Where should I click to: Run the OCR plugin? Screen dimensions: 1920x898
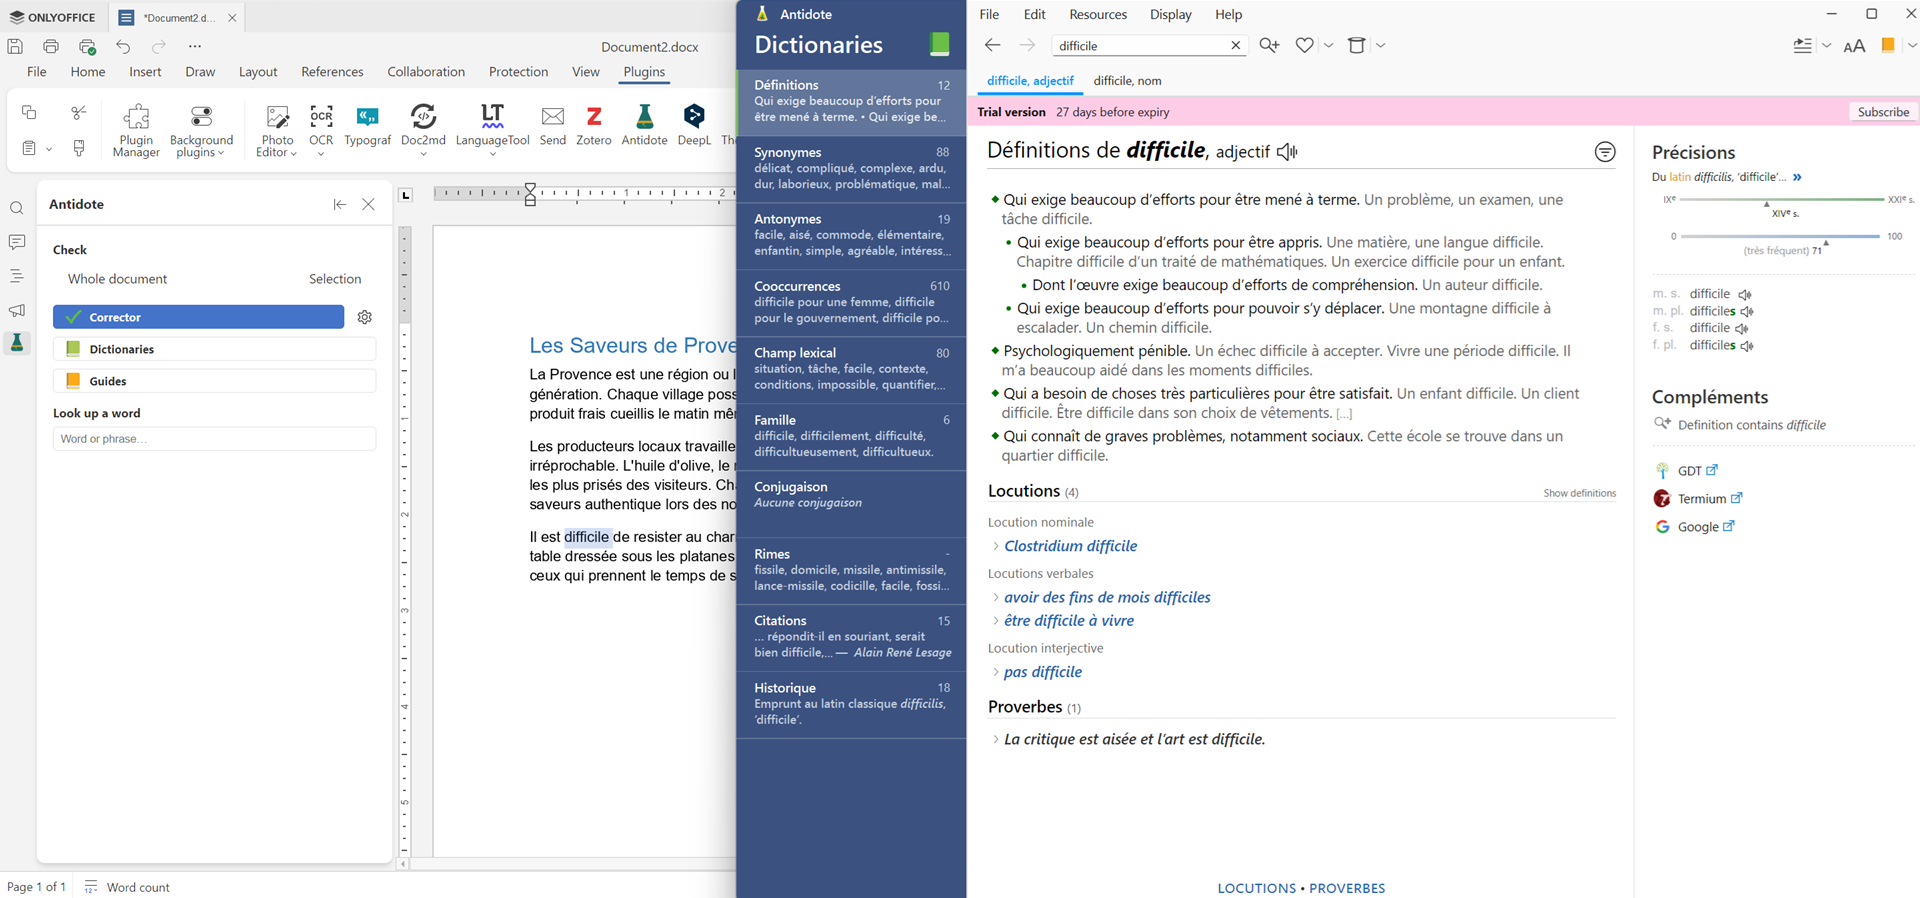321,130
